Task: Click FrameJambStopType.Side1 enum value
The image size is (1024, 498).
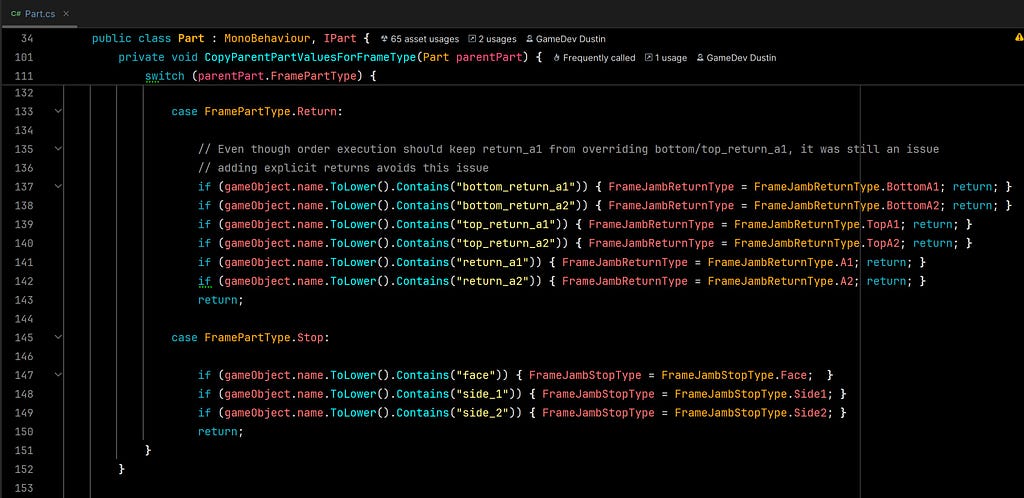Action: click(x=750, y=394)
